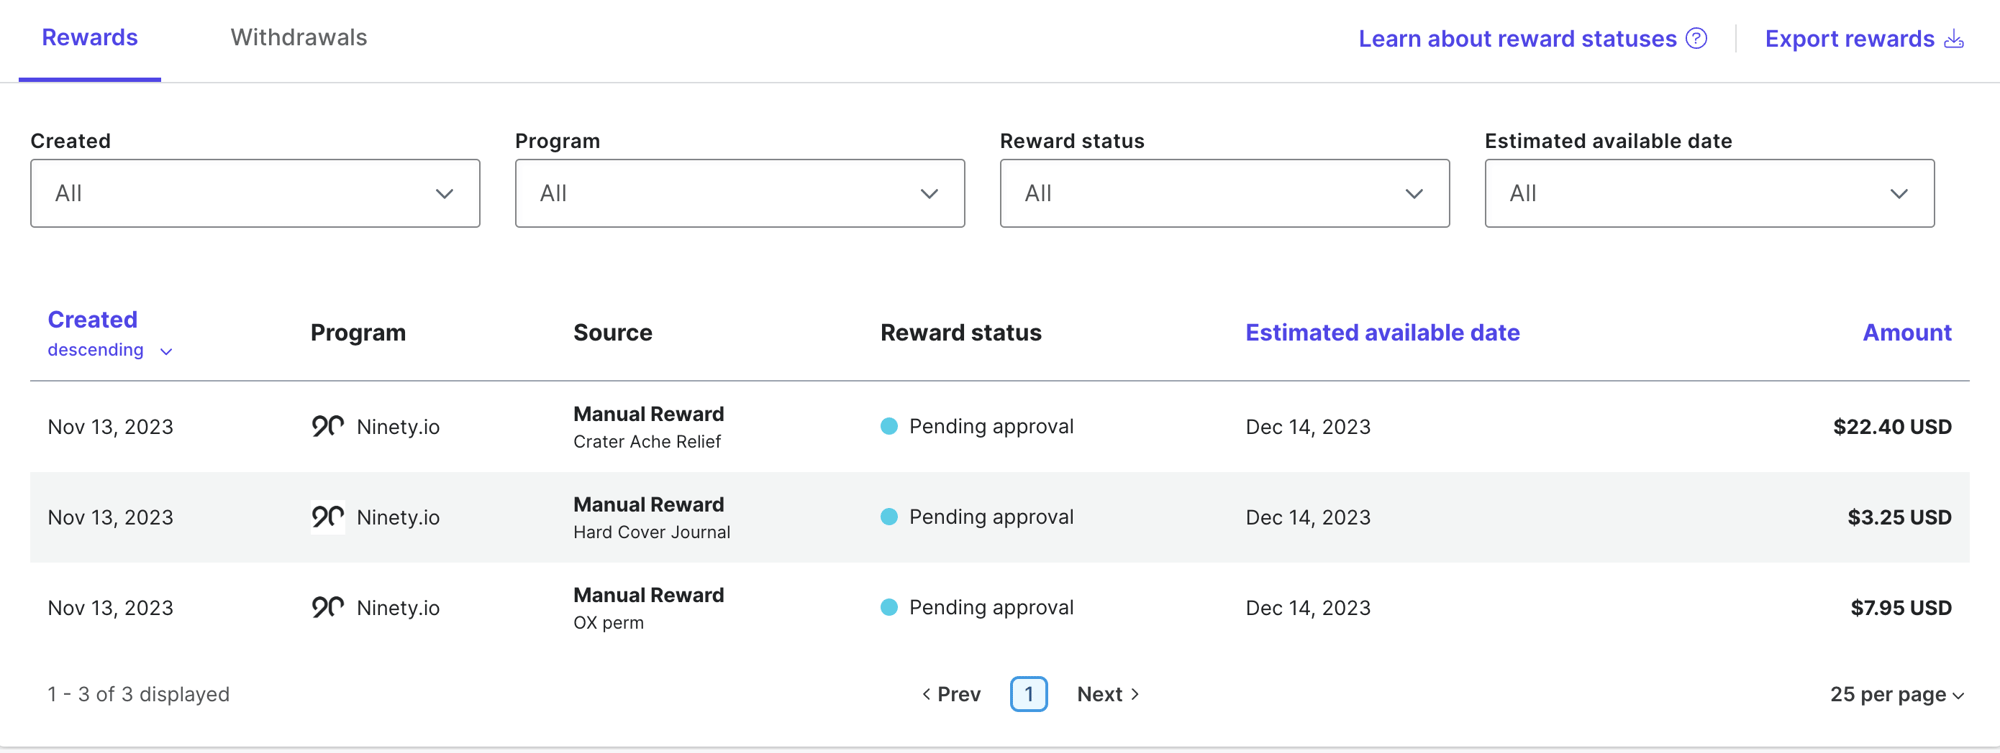
Task: Click the Reward status column header
Action: click(x=961, y=333)
